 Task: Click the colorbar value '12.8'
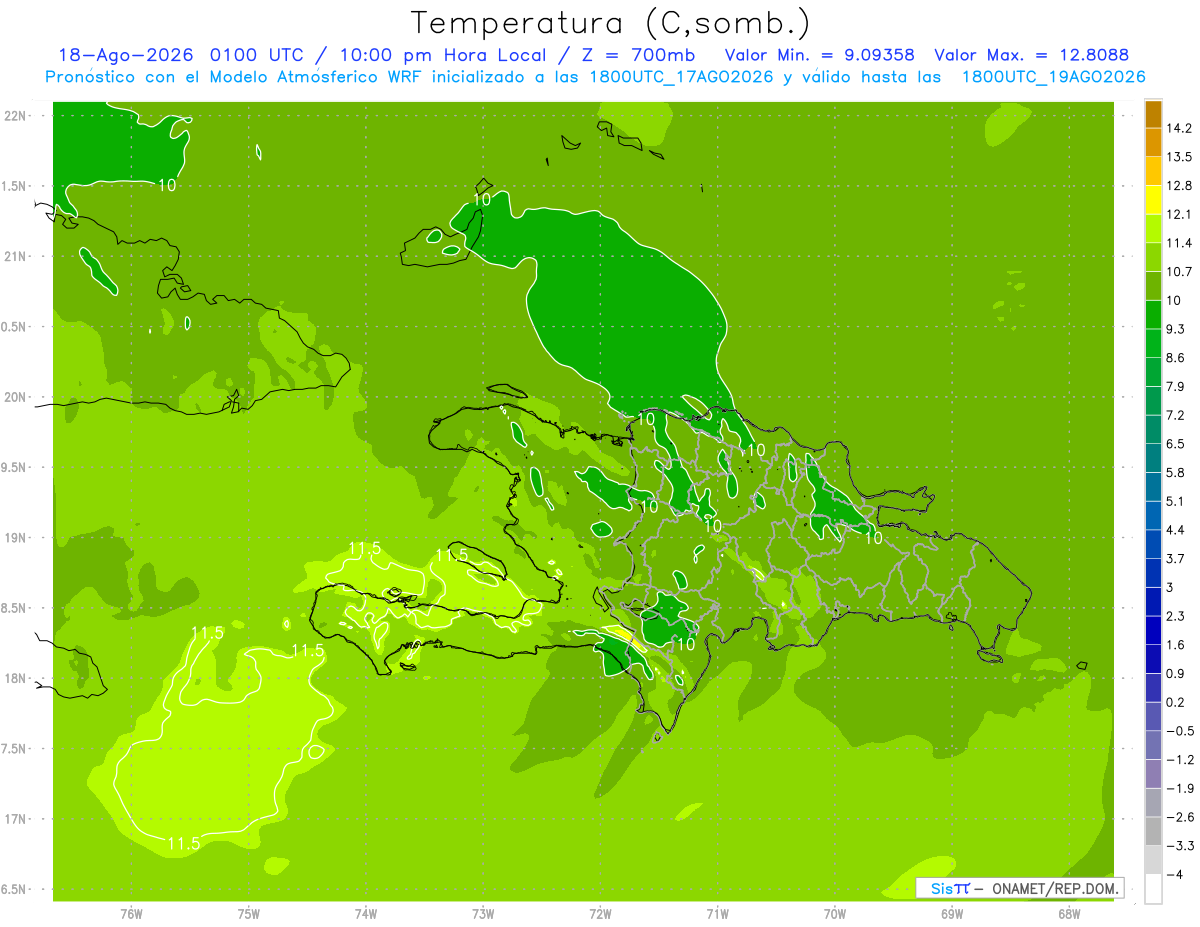click(1180, 185)
